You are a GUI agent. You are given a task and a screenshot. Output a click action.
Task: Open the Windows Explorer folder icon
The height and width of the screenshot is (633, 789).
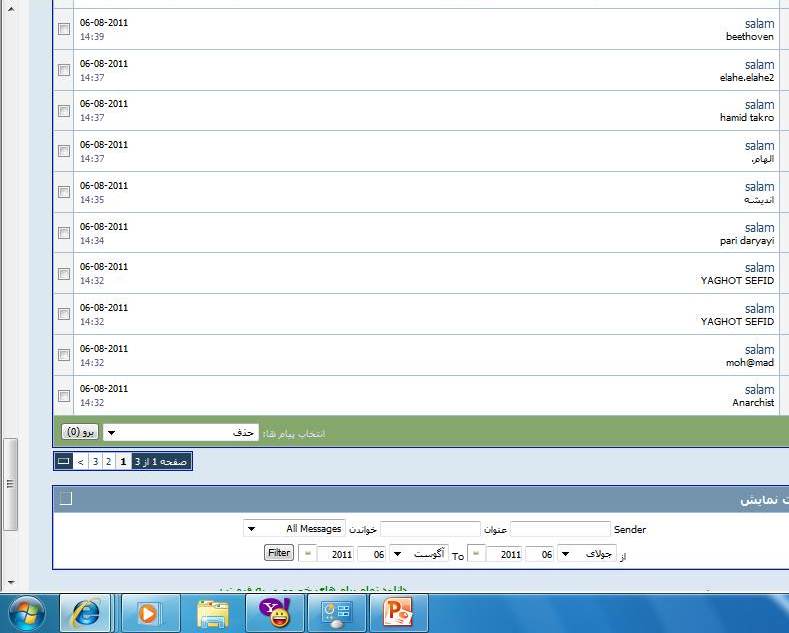point(212,612)
